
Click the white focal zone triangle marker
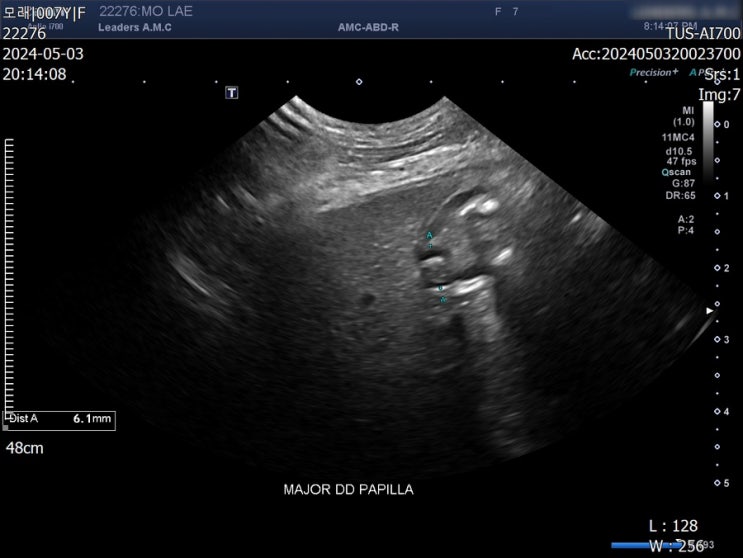coord(709,311)
